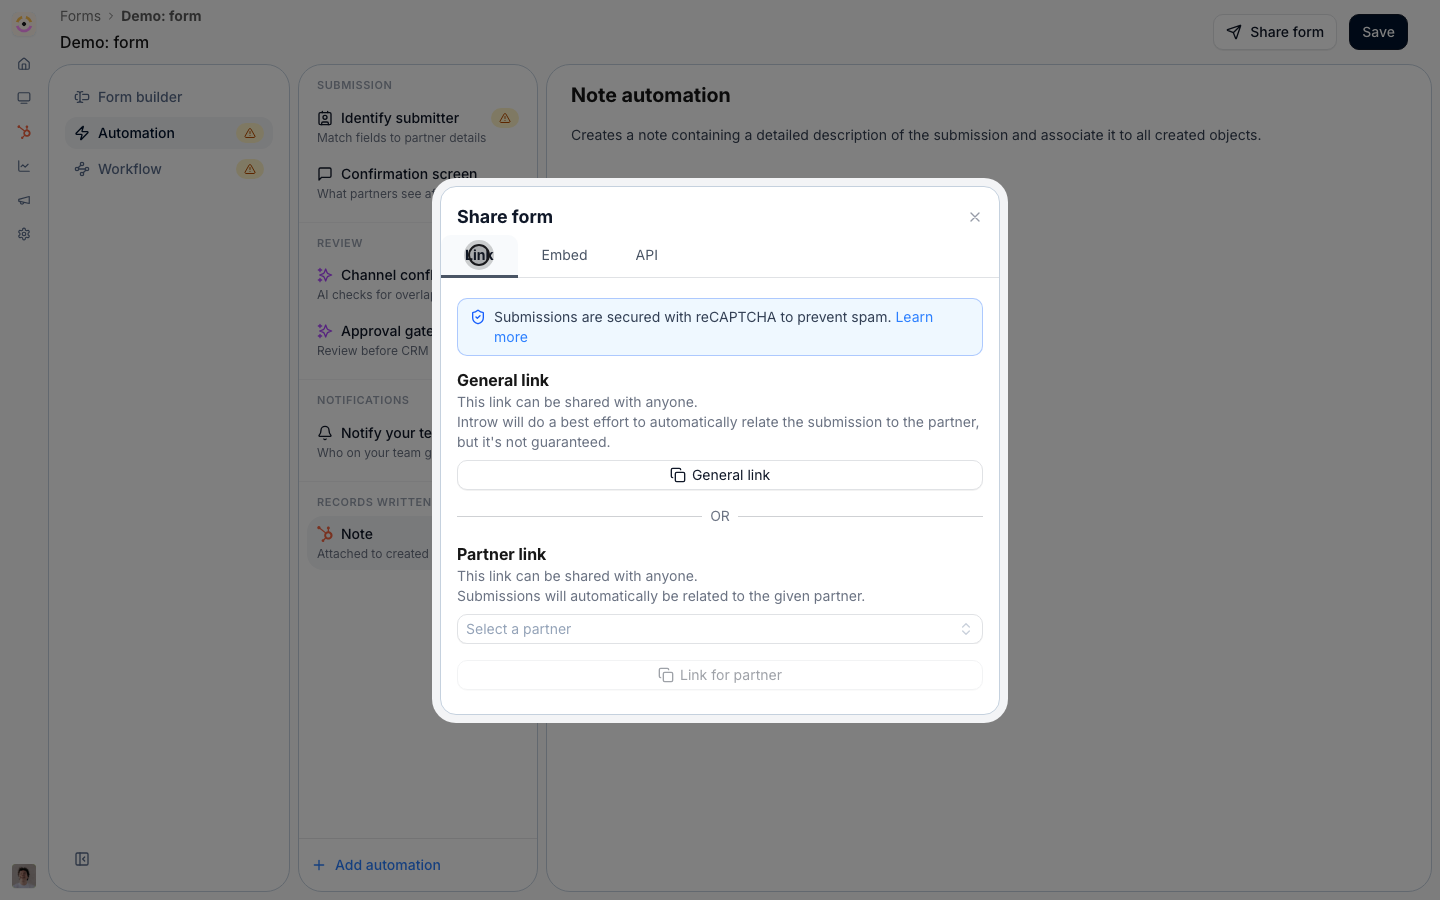Click the Link for partner button

tap(720, 675)
